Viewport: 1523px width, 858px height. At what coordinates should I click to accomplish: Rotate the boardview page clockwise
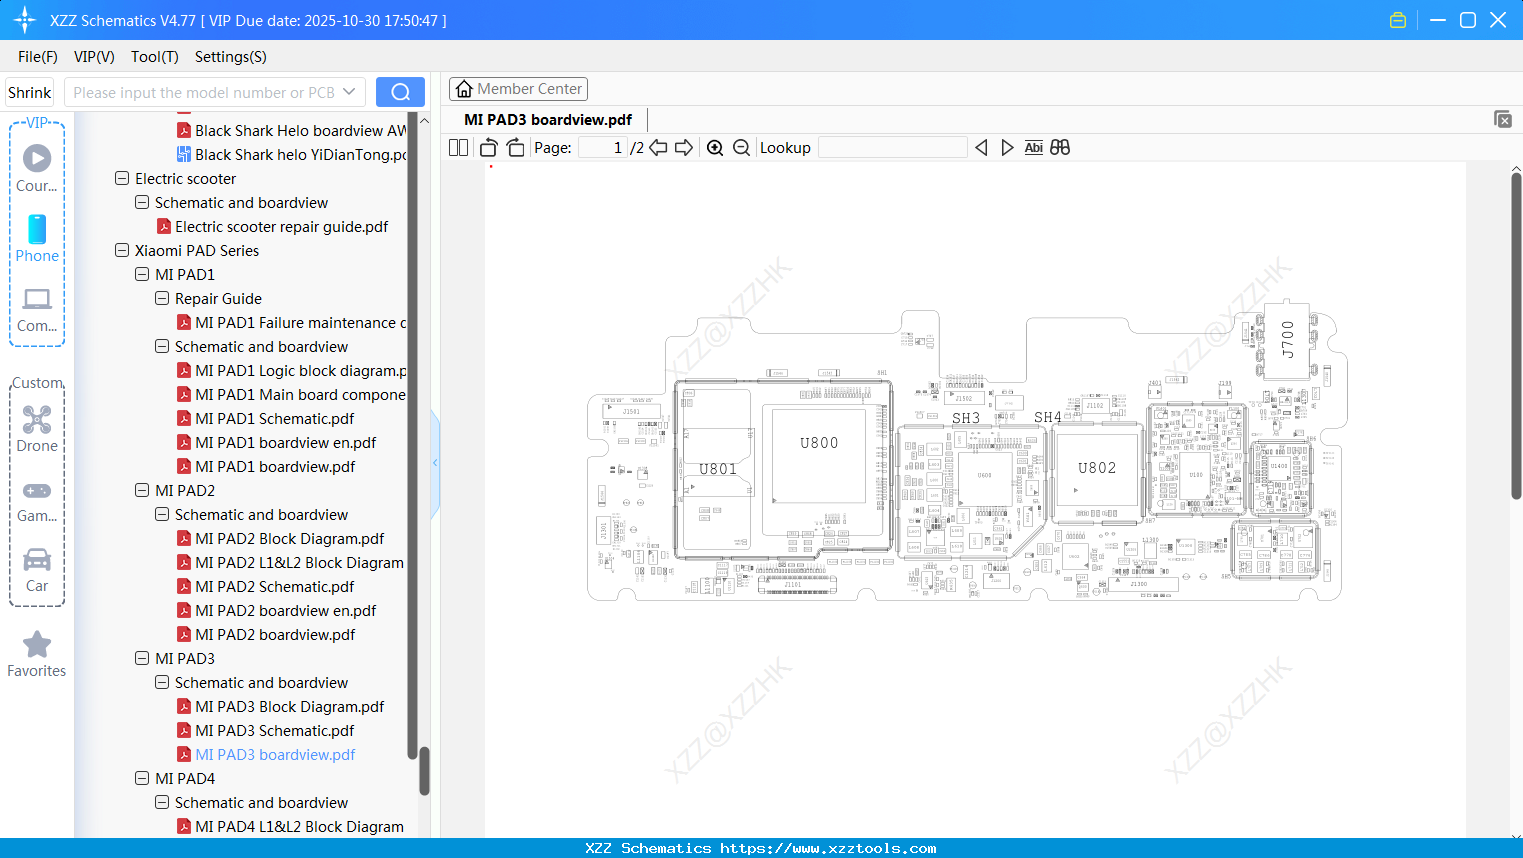tap(515, 148)
